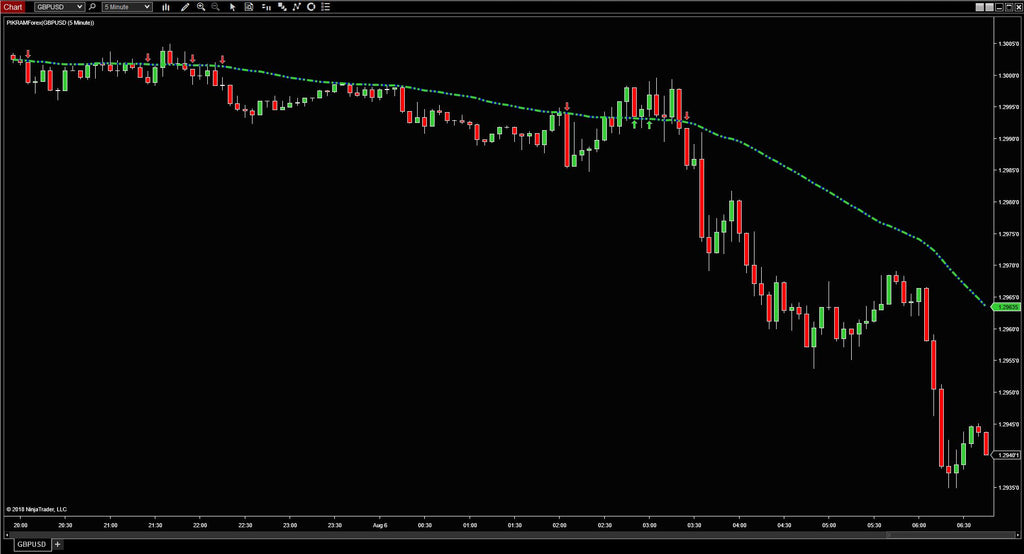
Task: Click the 1.29401 current price marker
Action: (x=1008, y=455)
